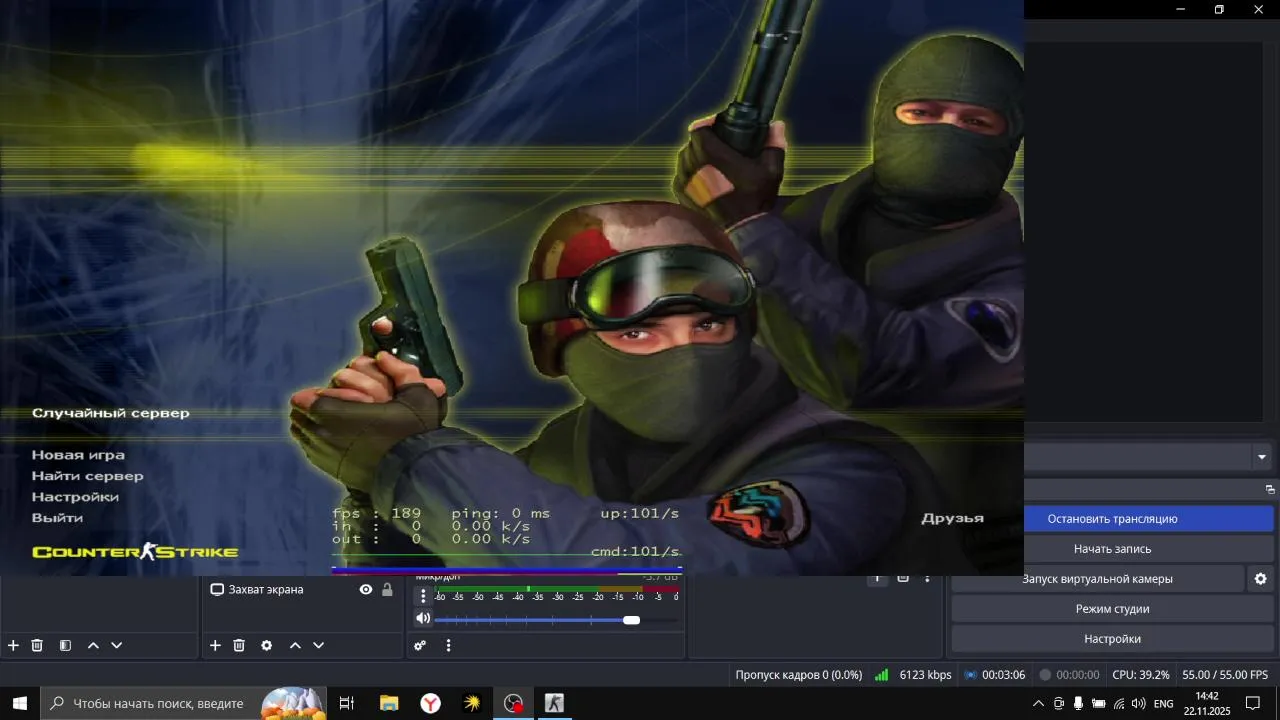1280x720 pixels.
Task: Enable 'Режим студии' studio mode
Action: [1112, 609]
